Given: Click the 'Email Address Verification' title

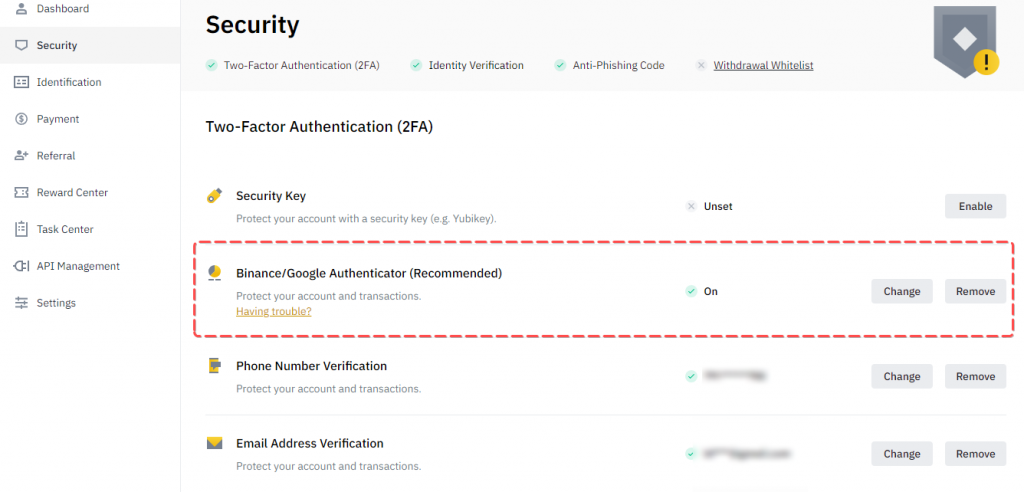Looking at the screenshot, I should click(x=310, y=444).
